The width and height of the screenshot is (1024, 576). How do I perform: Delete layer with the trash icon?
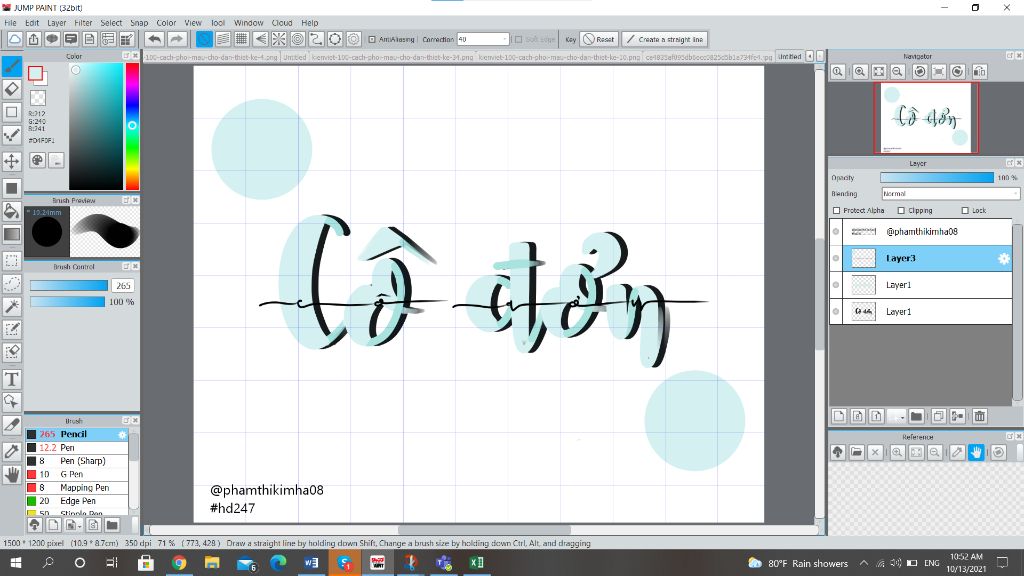979,416
